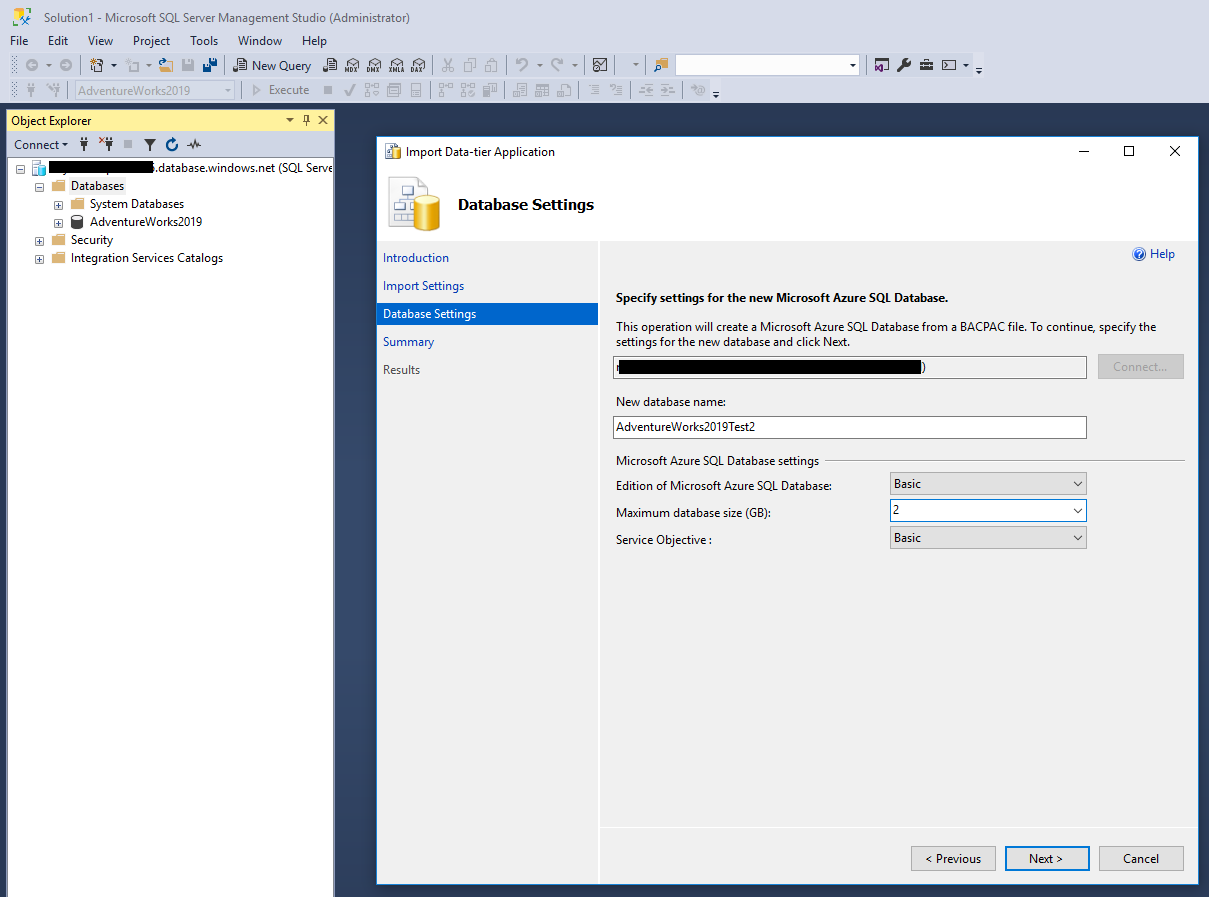Open the toolbar search combo box dropdown arrow
Screen dimensions: 1209x897
point(853,65)
